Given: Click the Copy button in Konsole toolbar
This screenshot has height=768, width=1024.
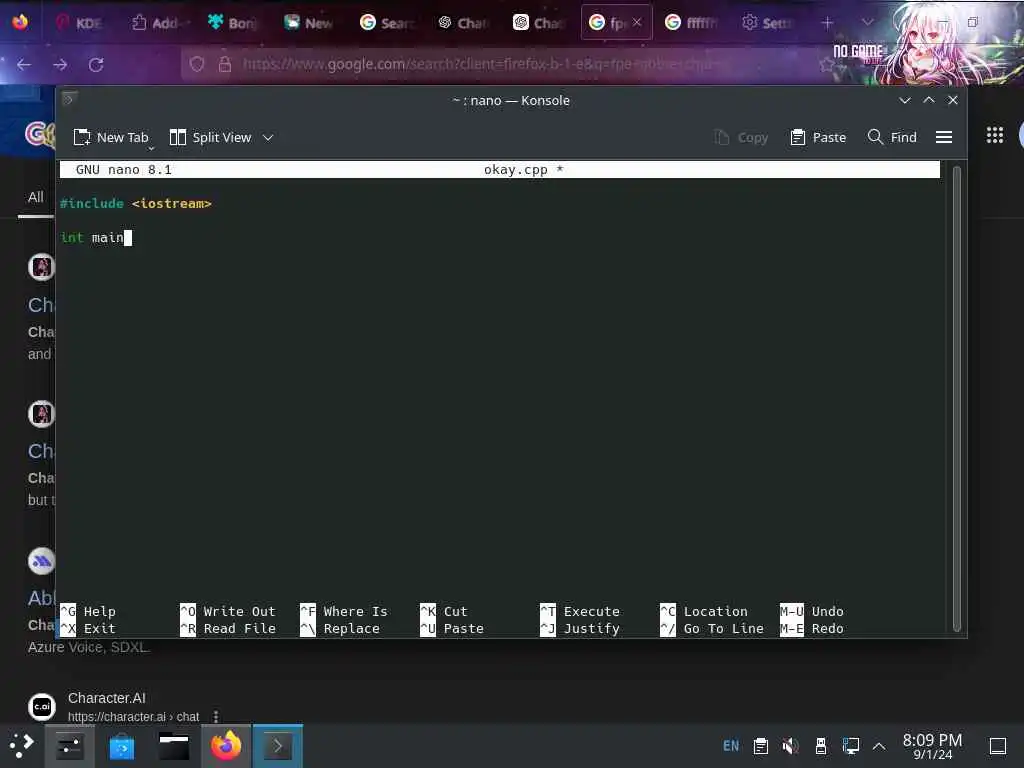Looking at the screenshot, I should click(x=741, y=137).
